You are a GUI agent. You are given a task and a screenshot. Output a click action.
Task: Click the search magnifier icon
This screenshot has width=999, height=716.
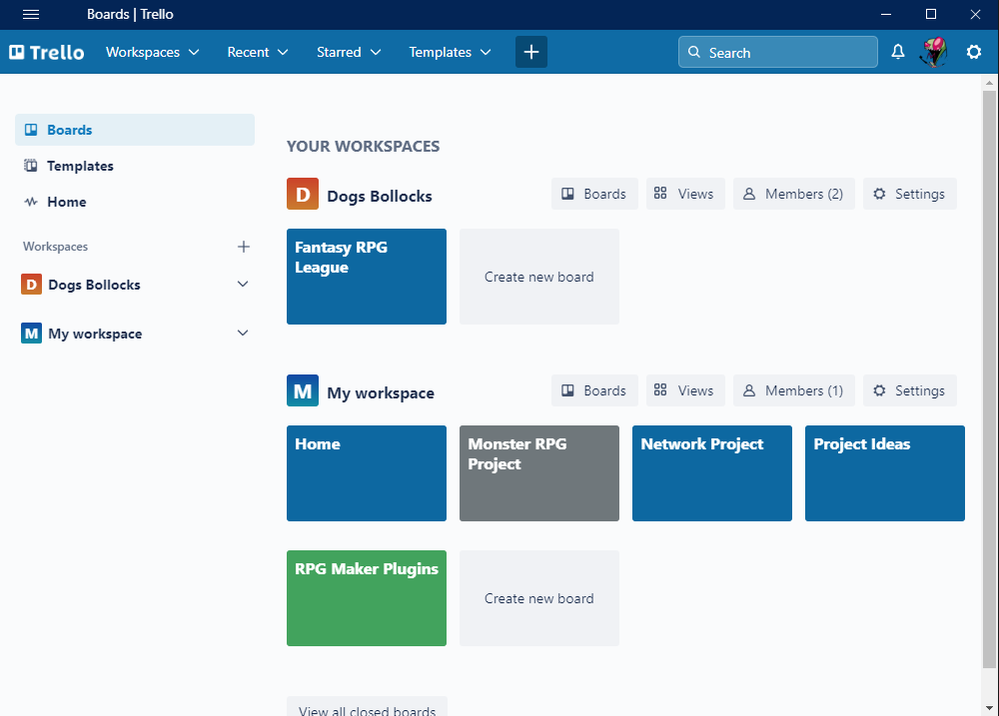[694, 52]
